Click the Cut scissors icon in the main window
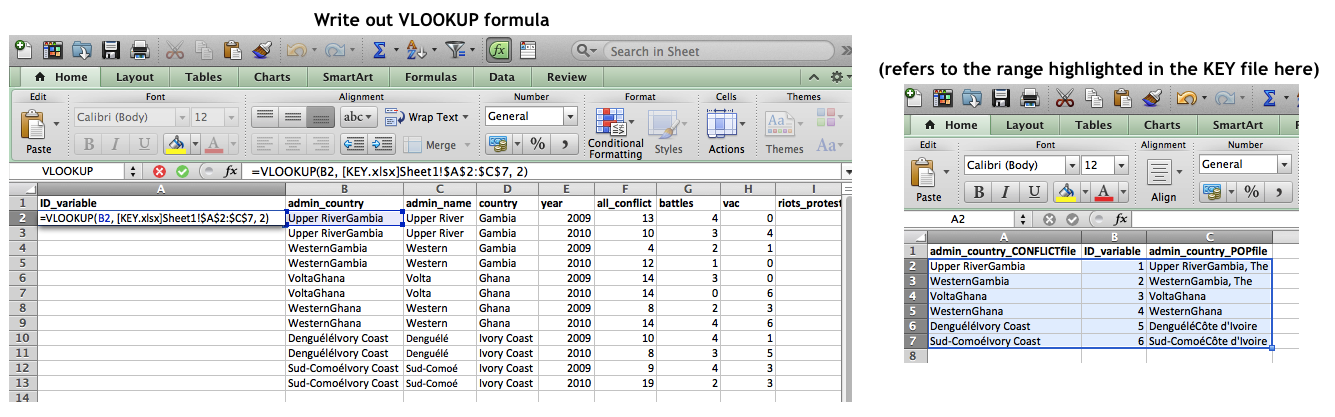This screenshot has width=1335, height=417. [175, 50]
